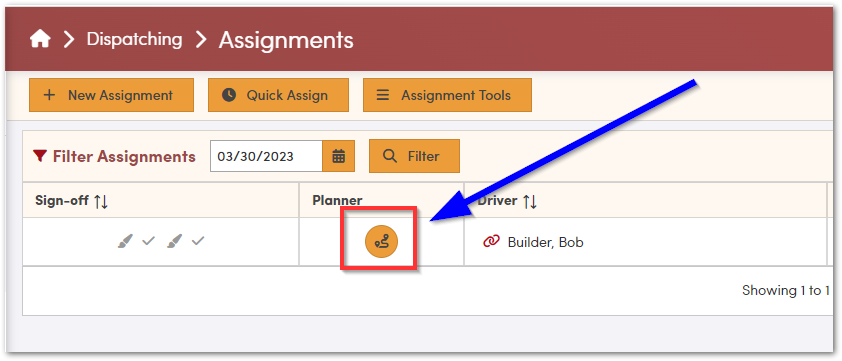
Task: Click the first sign-off brush icon
Action: (125, 242)
